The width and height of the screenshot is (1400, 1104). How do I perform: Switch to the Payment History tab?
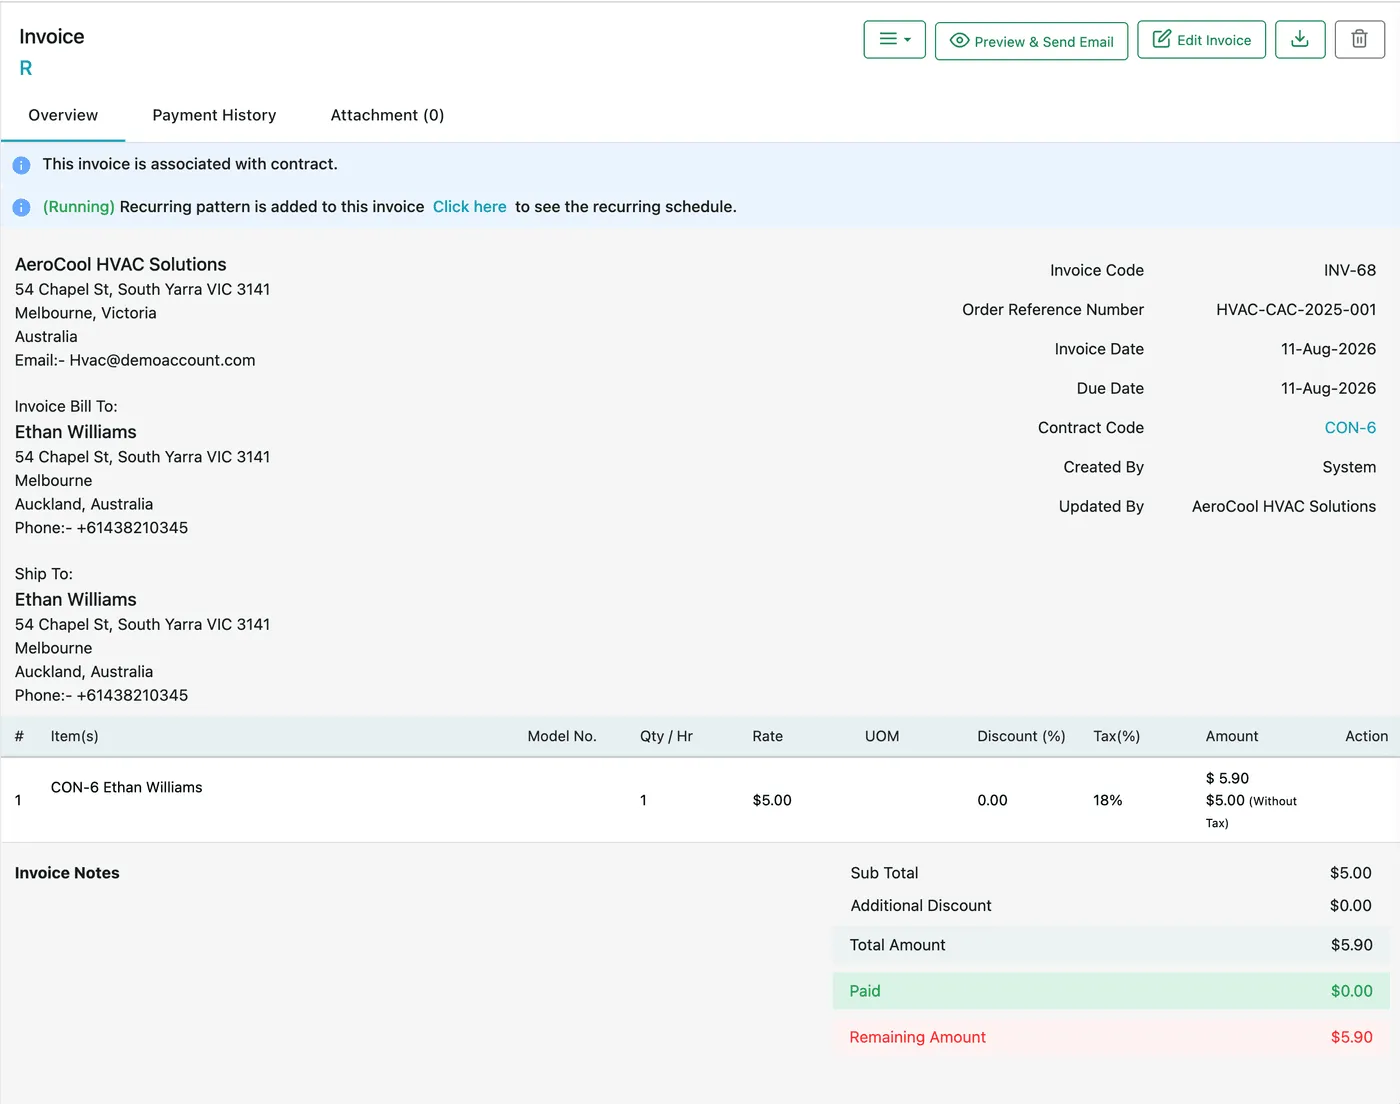coord(214,115)
